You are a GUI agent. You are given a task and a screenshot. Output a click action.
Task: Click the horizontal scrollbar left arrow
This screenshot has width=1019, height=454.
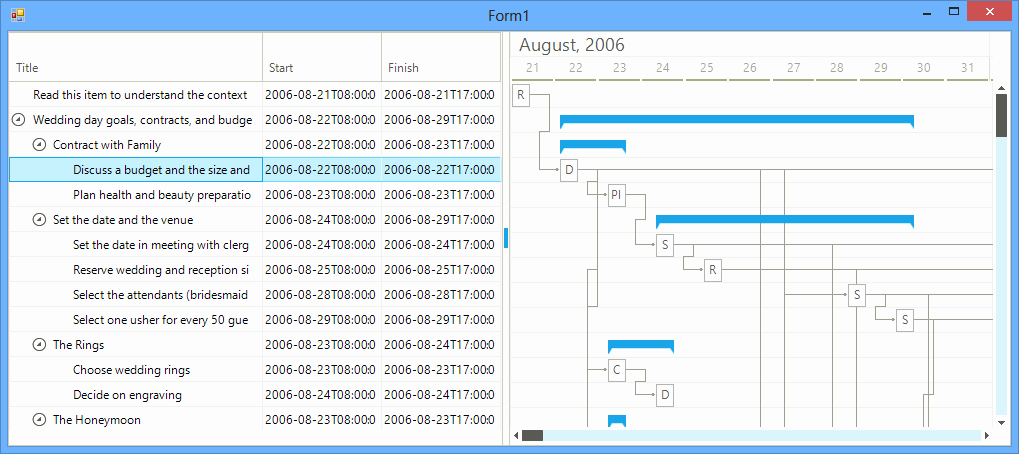coord(517,435)
